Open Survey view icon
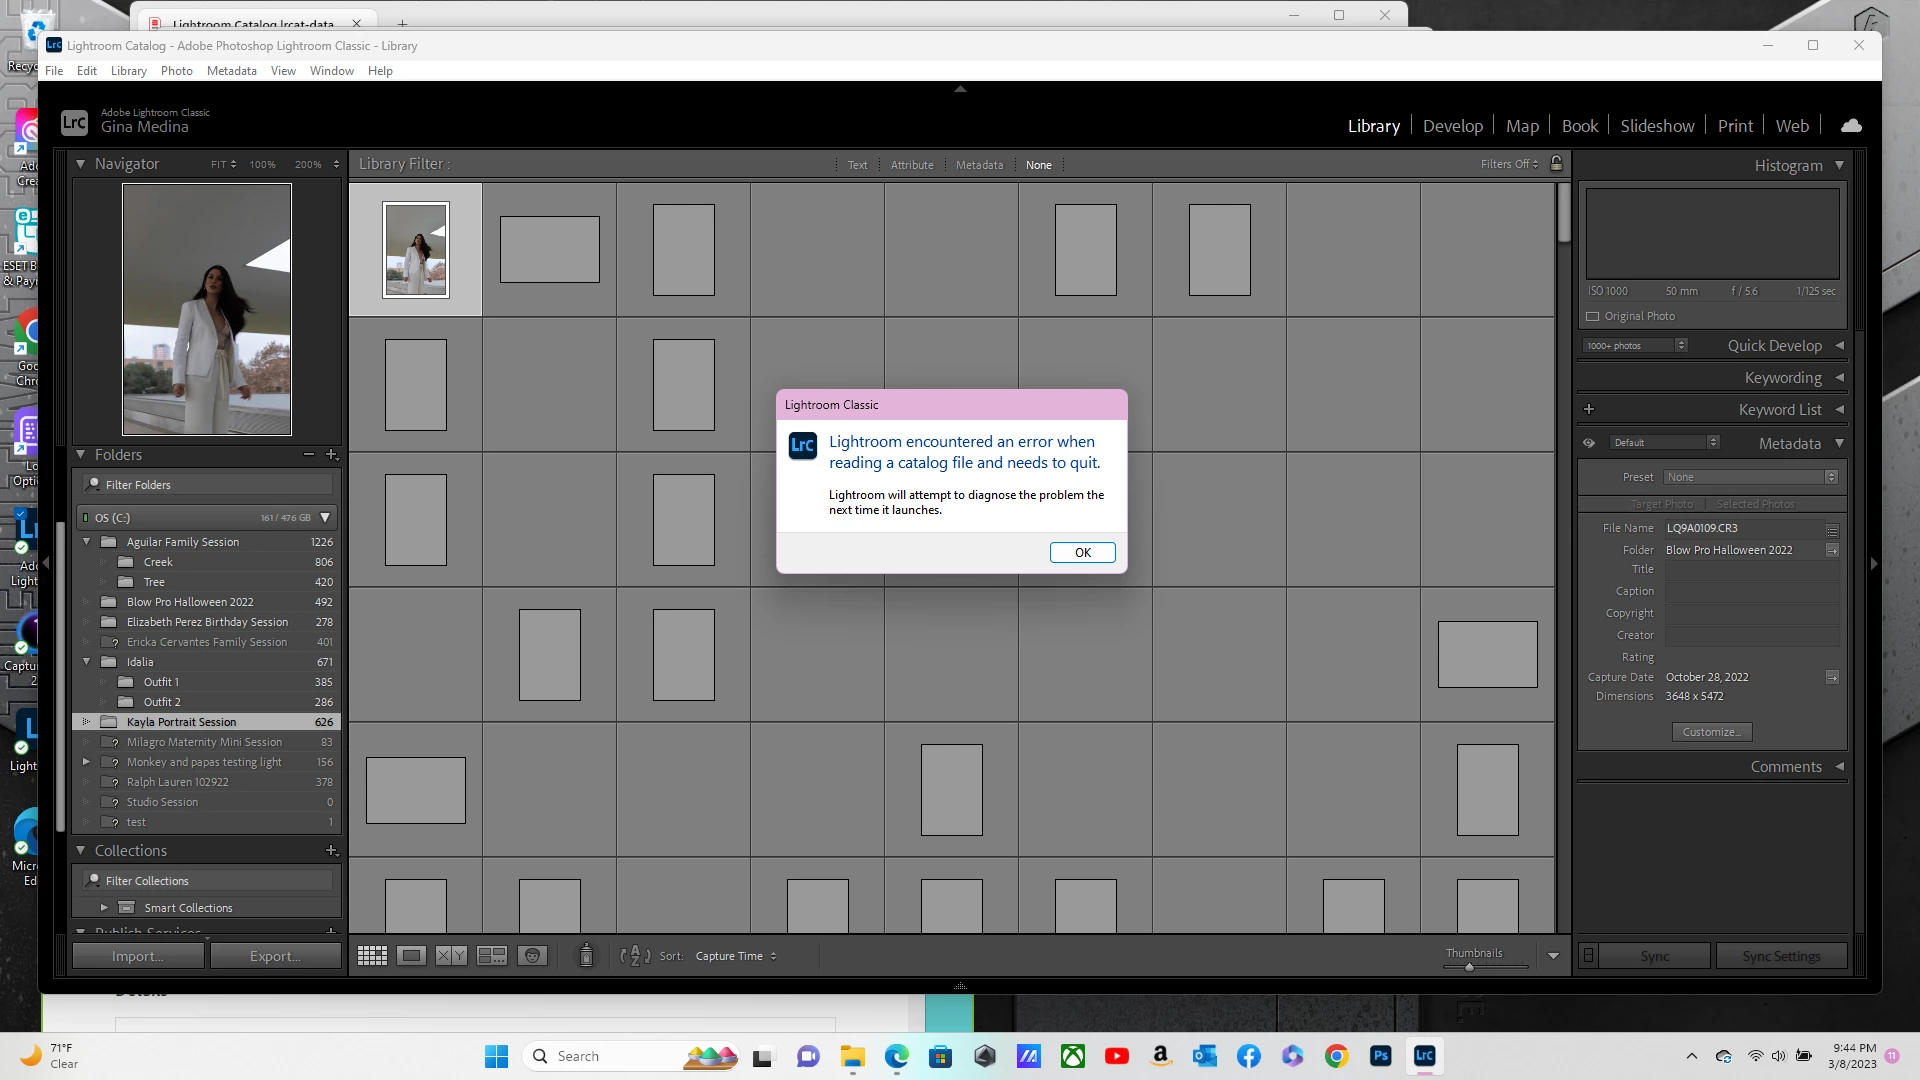Image resolution: width=1920 pixels, height=1080 pixels. coord(491,956)
